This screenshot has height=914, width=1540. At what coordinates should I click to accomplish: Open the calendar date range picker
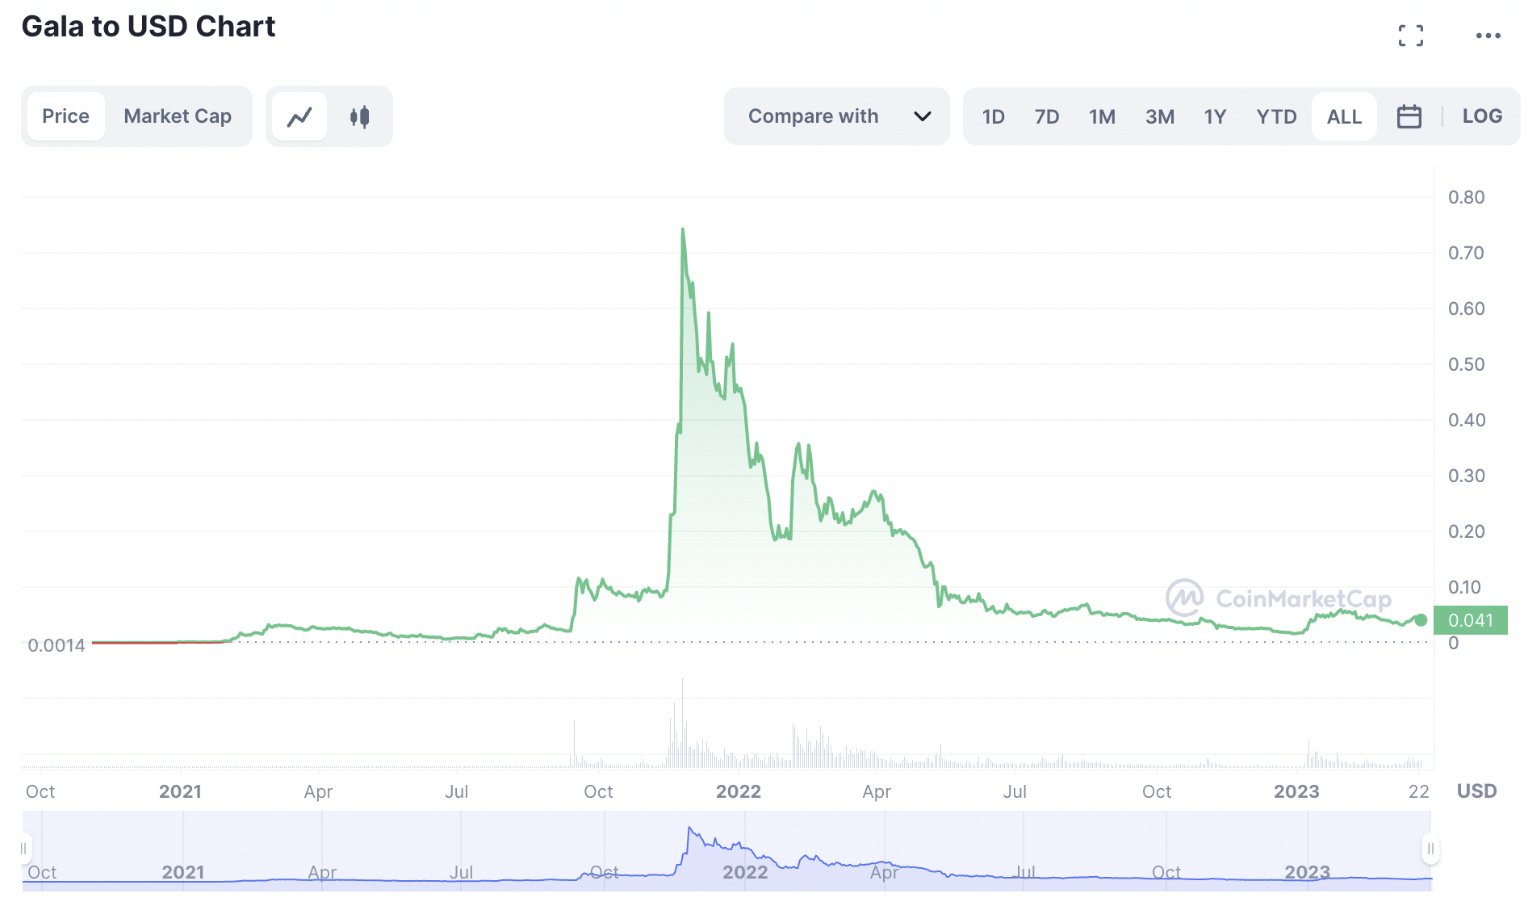1409,117
